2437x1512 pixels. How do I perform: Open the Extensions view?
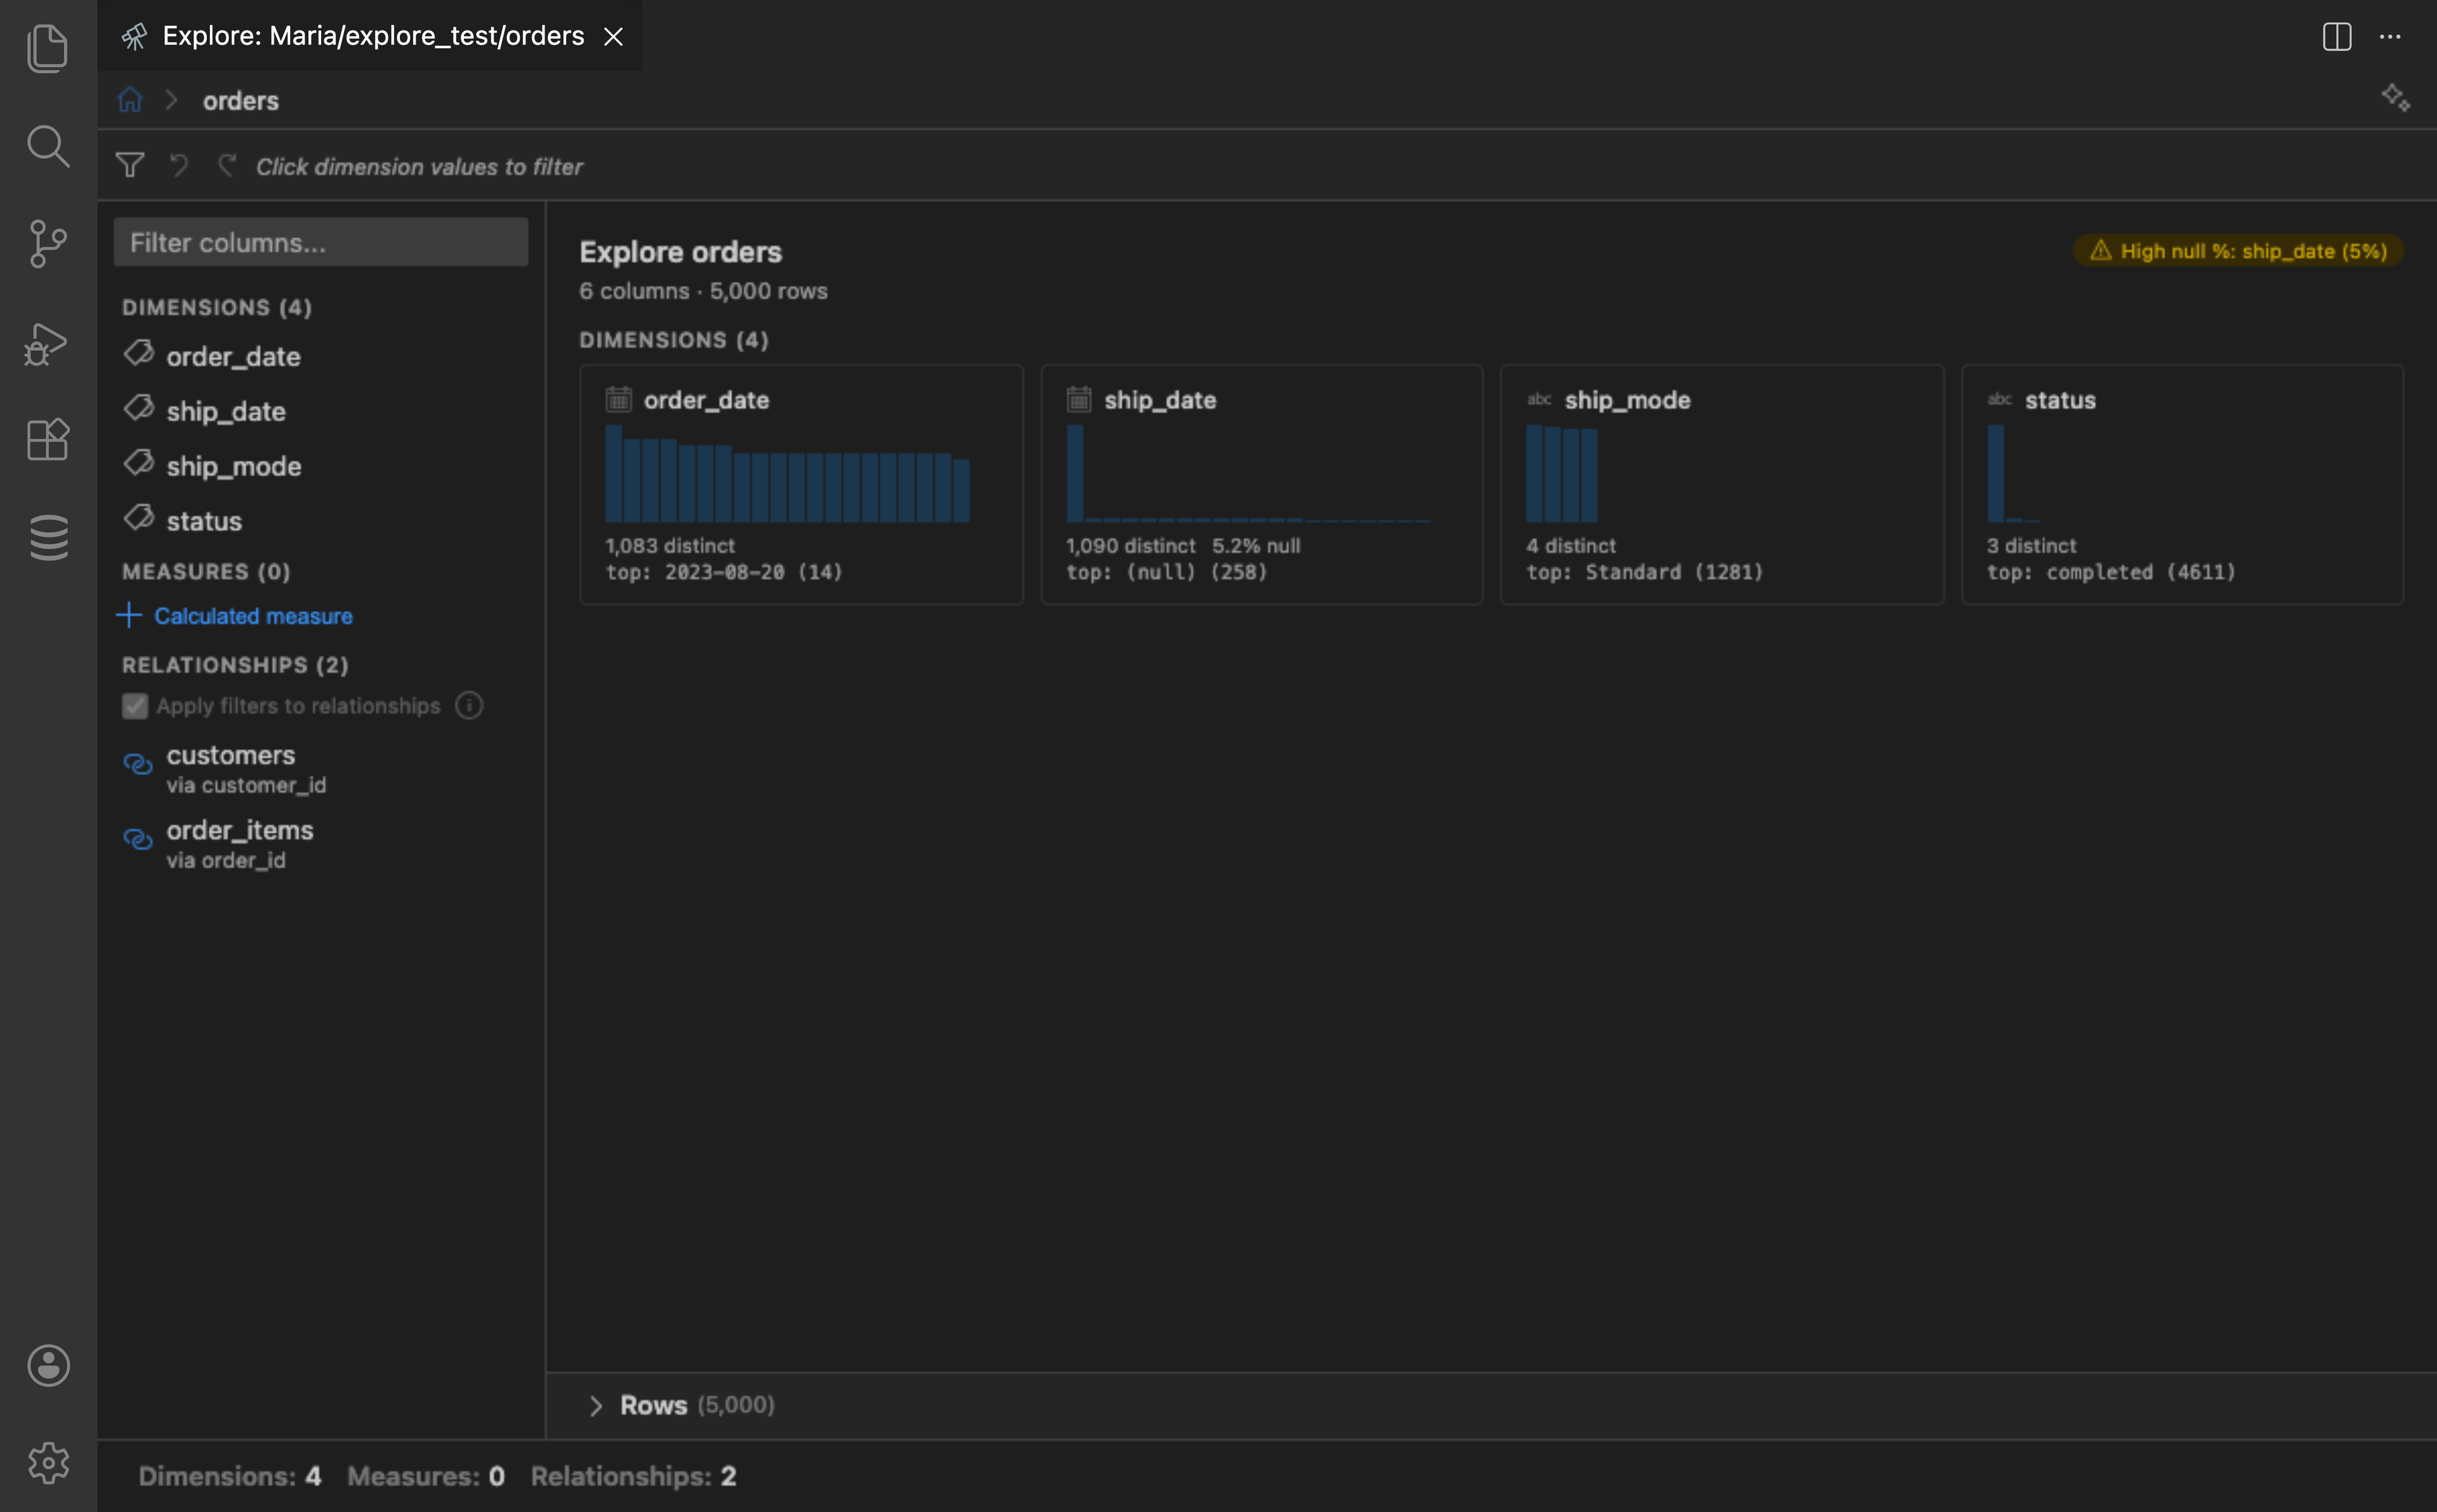coord(47,440)
